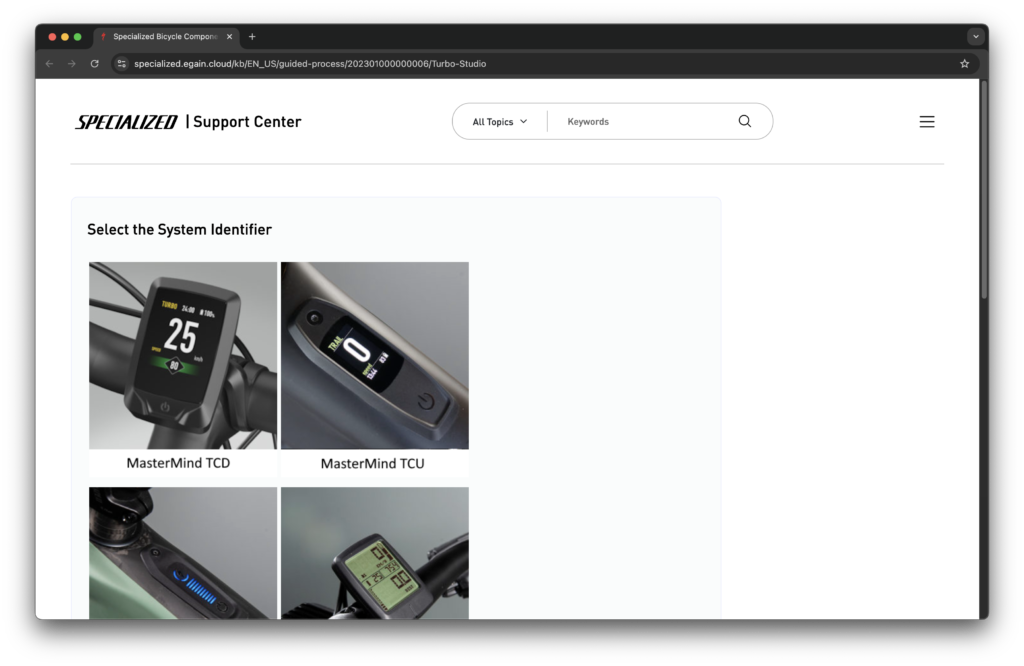Expand the All Topics dropdown

(x=499, y=122)
